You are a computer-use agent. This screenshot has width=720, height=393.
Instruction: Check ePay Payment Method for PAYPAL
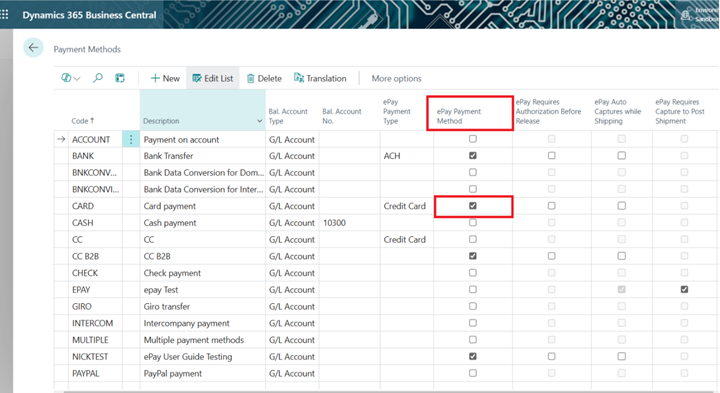click(472, 373)
